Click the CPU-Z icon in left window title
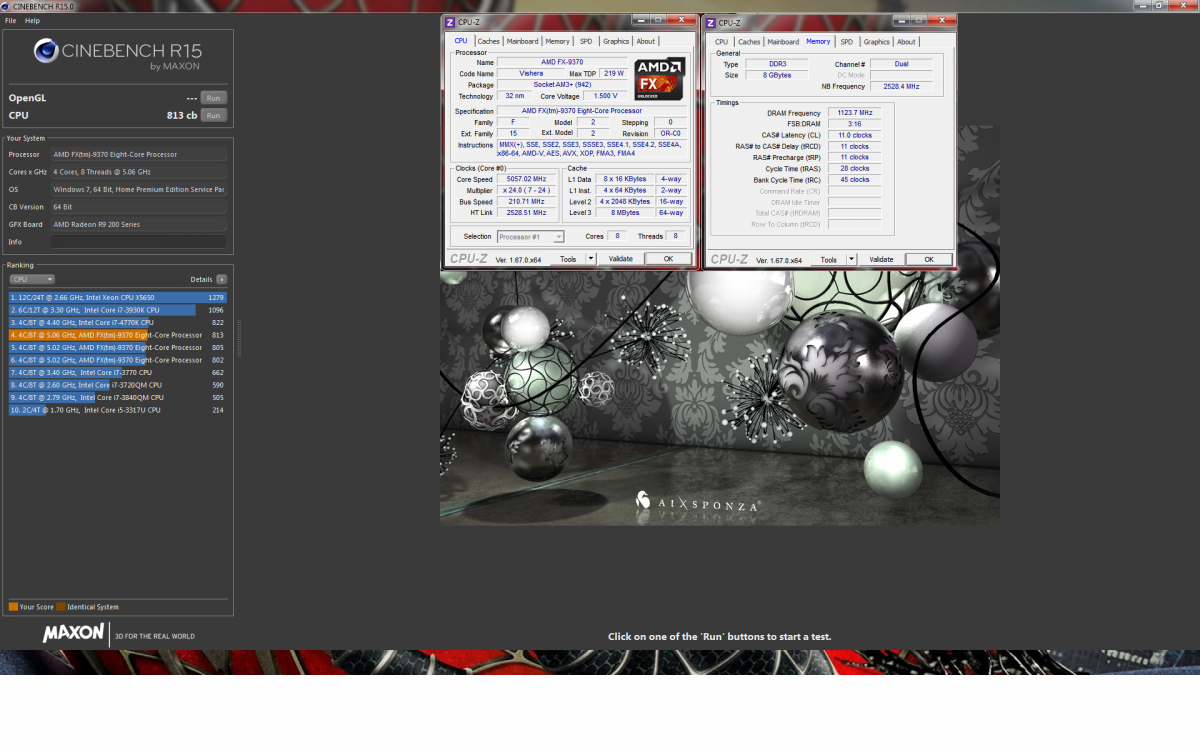This screenshot has width=1200, height=750. point(451,22)
